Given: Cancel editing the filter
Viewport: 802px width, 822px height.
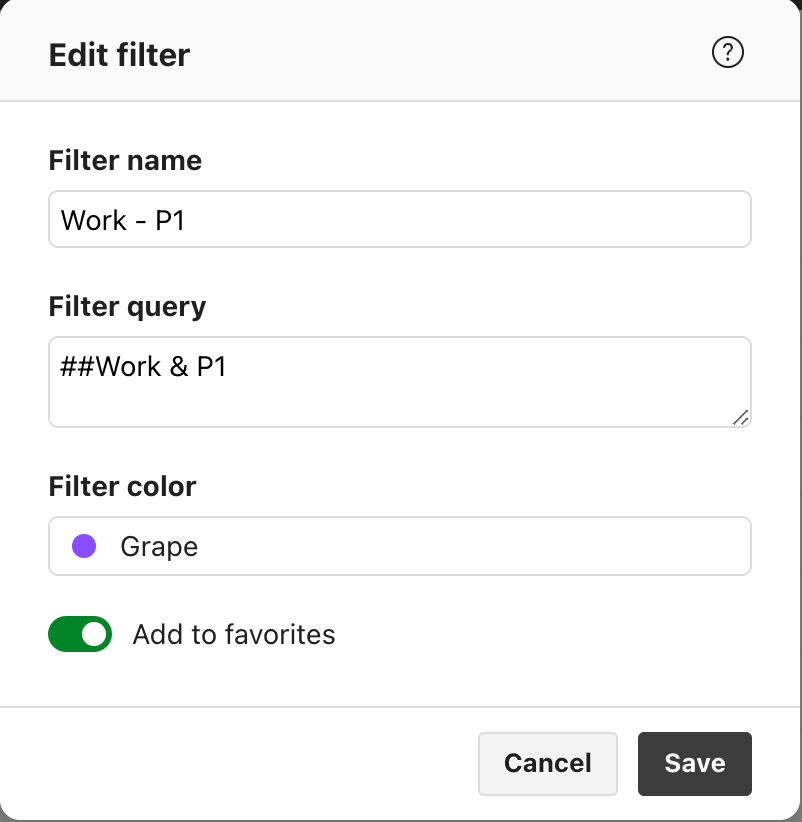Looking at the screenshot, I should click(x=547, y=763).
